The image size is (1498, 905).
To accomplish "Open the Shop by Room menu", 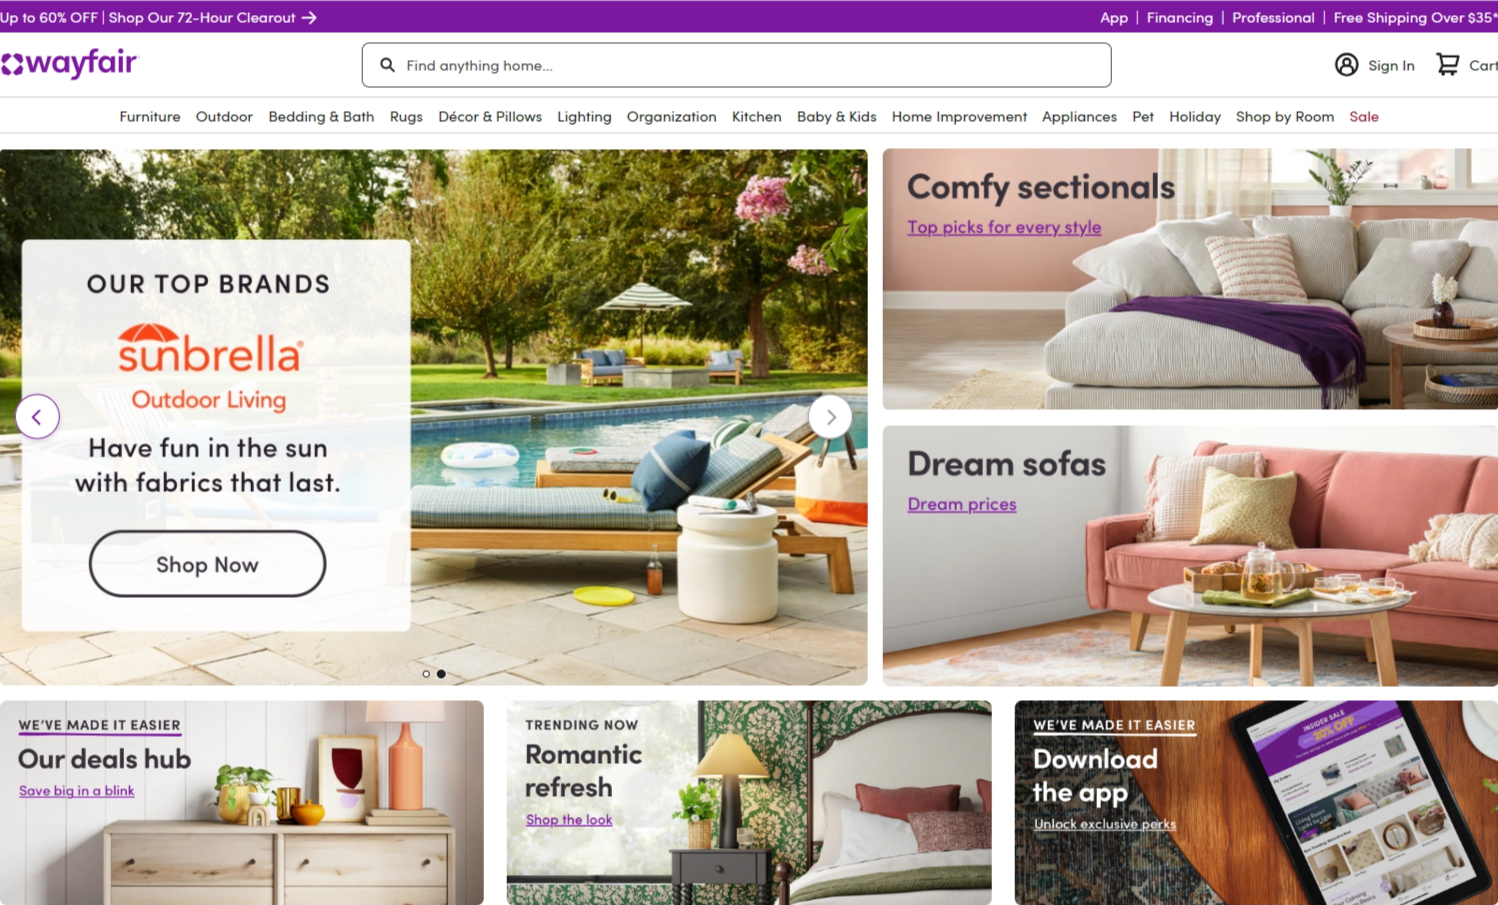I will click(1285, 117).
